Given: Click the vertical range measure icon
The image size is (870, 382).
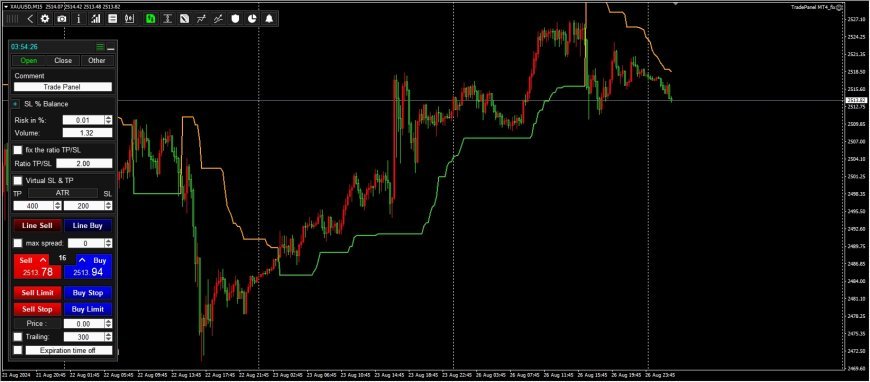Looking at the screenshot, I should pos(167,19).
